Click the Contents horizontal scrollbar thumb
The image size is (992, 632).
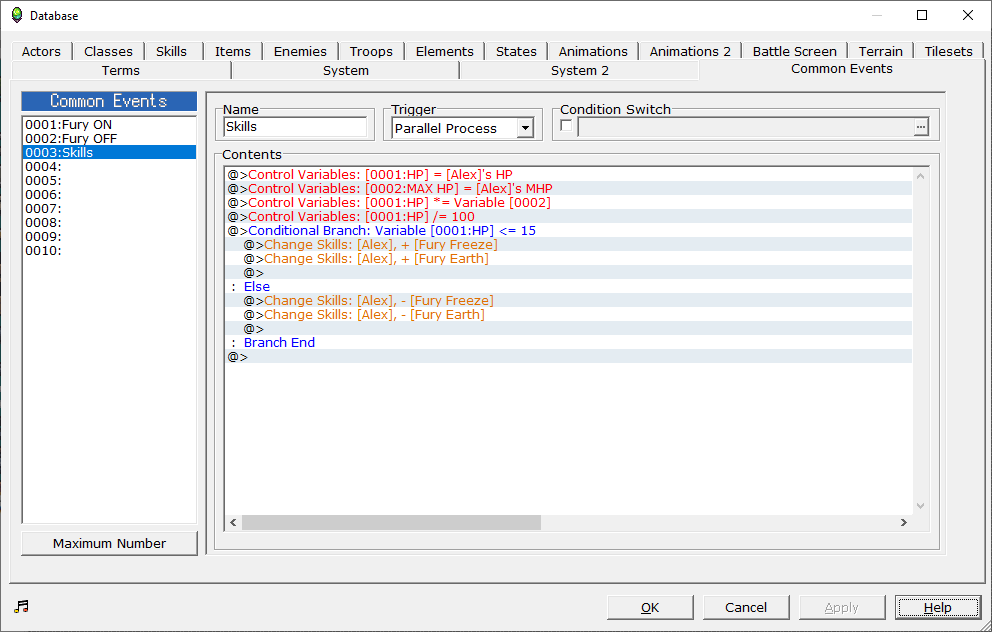point(391,522)
